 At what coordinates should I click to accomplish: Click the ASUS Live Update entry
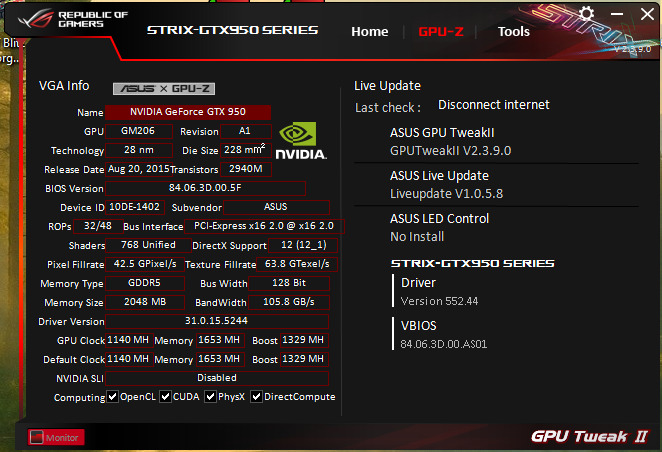(439, 183)
